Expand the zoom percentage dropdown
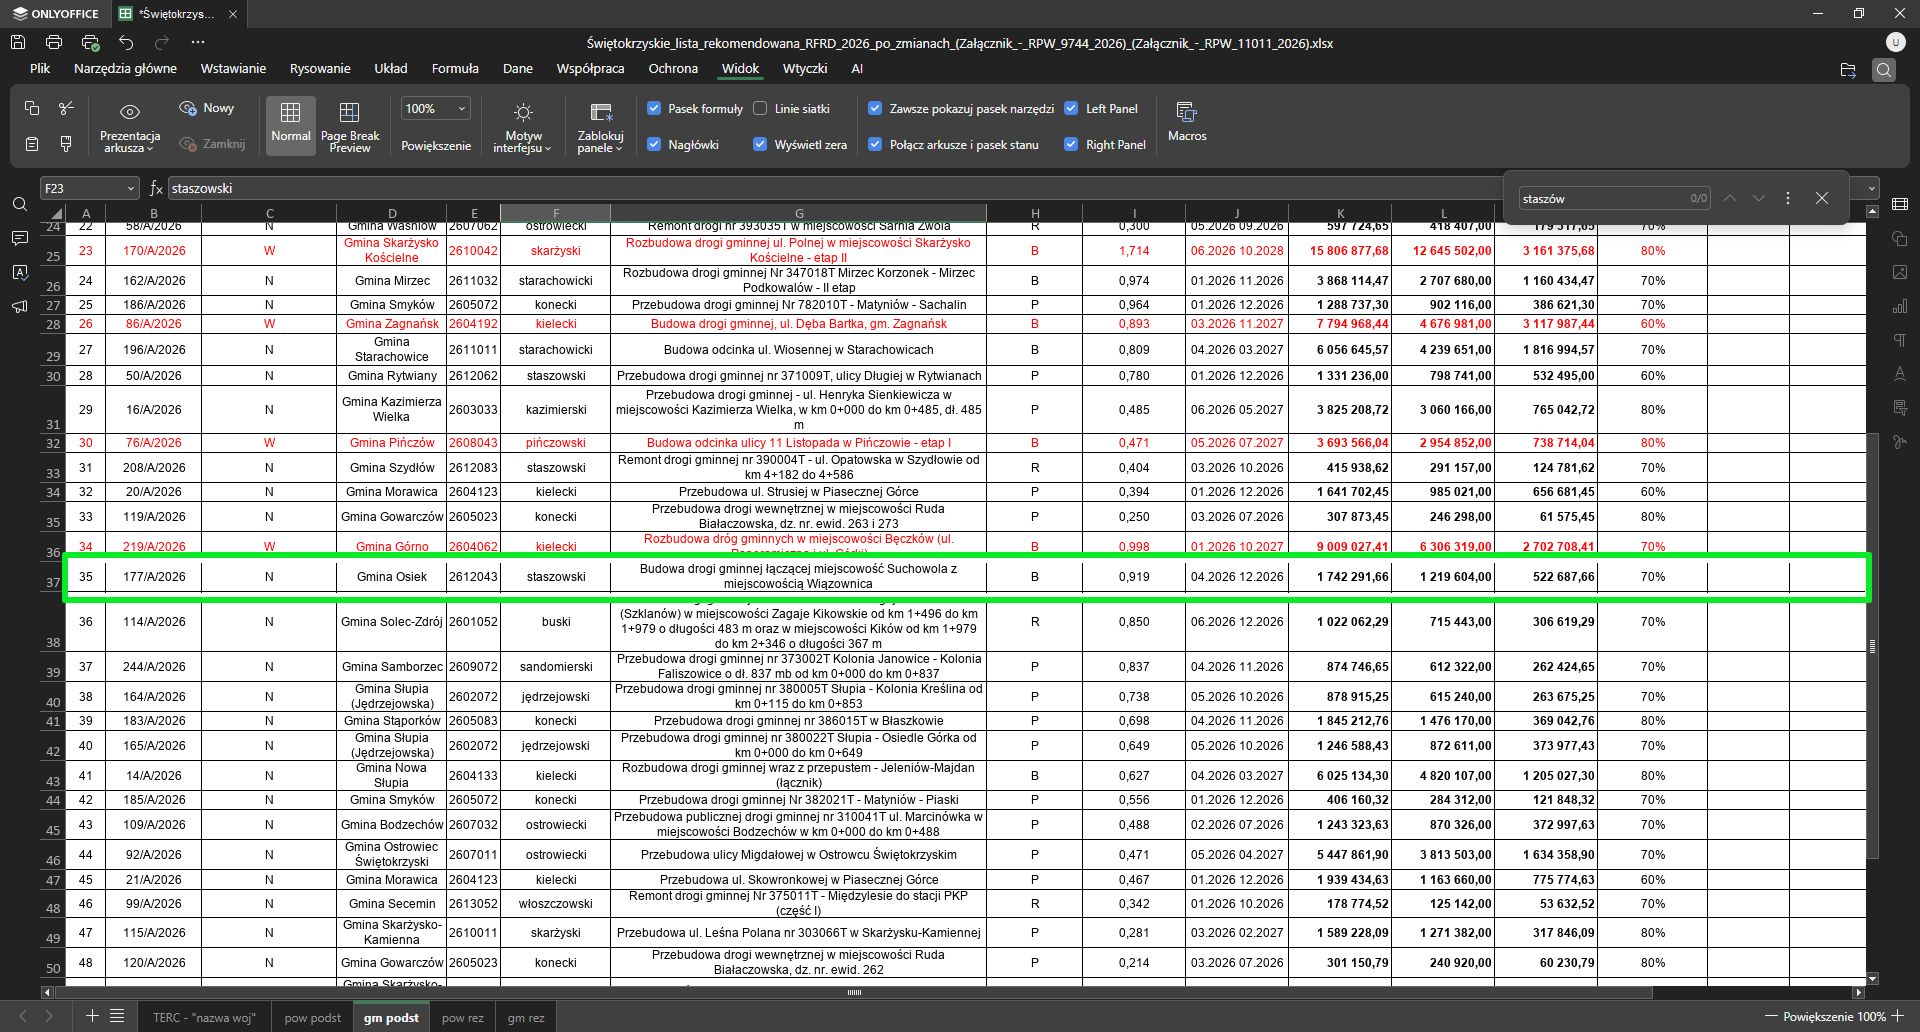 click(x=462, y=109)
